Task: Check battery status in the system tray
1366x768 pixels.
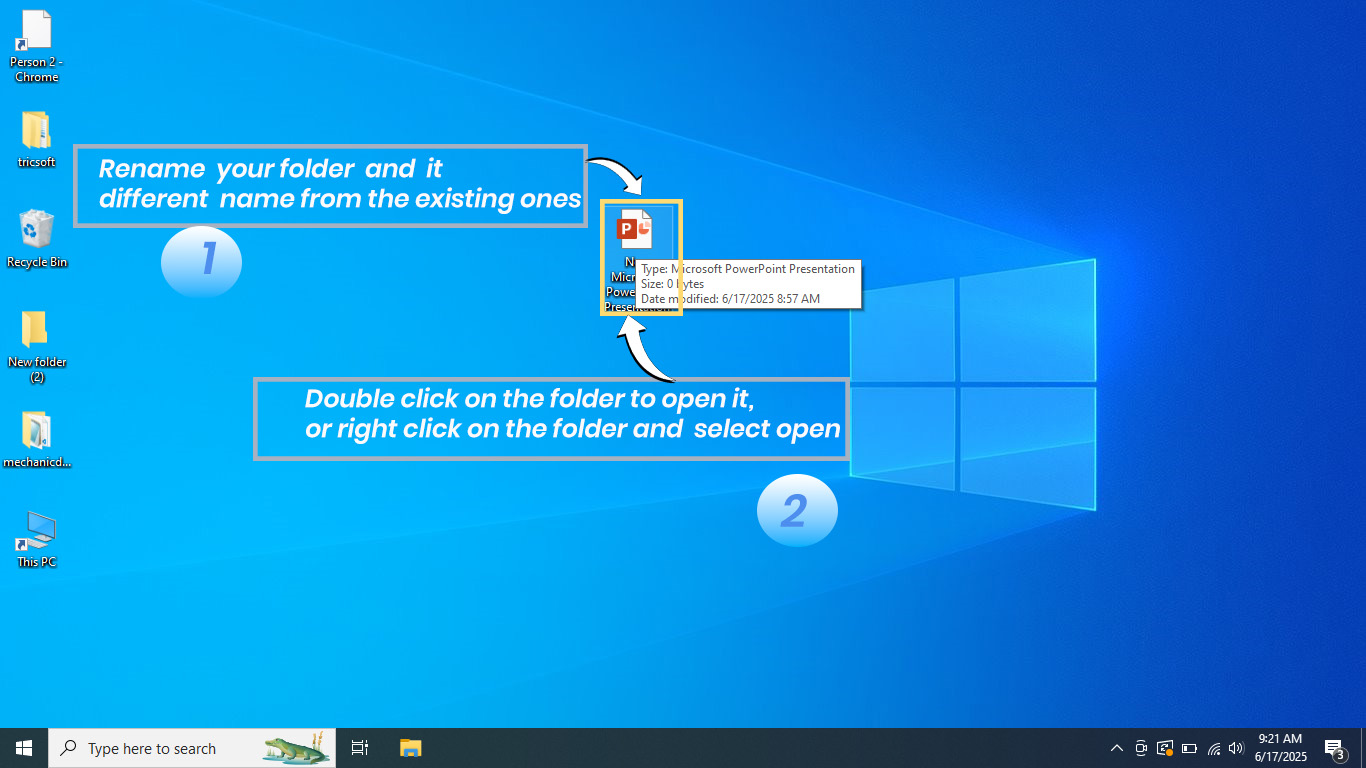Action: tap(1189, 747)
